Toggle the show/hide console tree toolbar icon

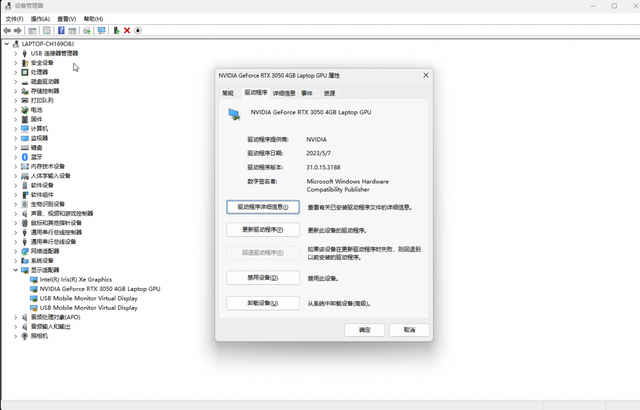[32, 31]
